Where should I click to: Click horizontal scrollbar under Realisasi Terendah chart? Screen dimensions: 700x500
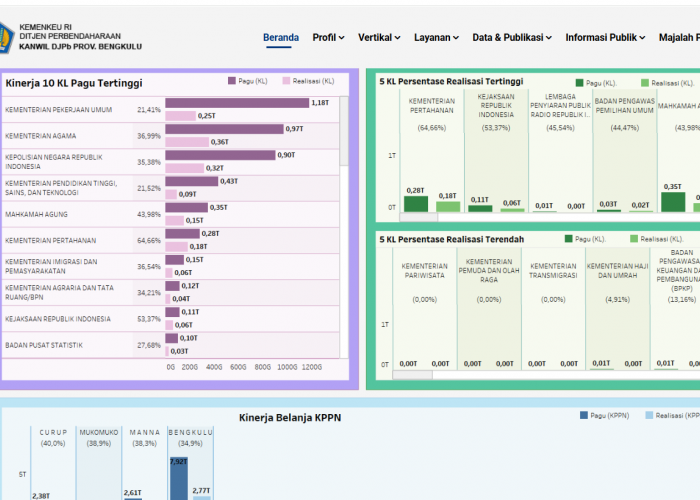pos(412,375)
